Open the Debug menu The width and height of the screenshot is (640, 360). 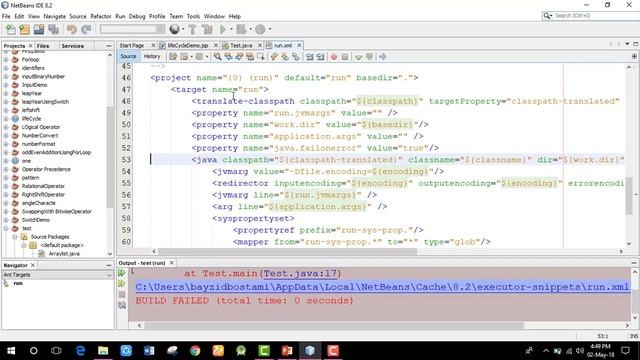click(x=137, y=16)
